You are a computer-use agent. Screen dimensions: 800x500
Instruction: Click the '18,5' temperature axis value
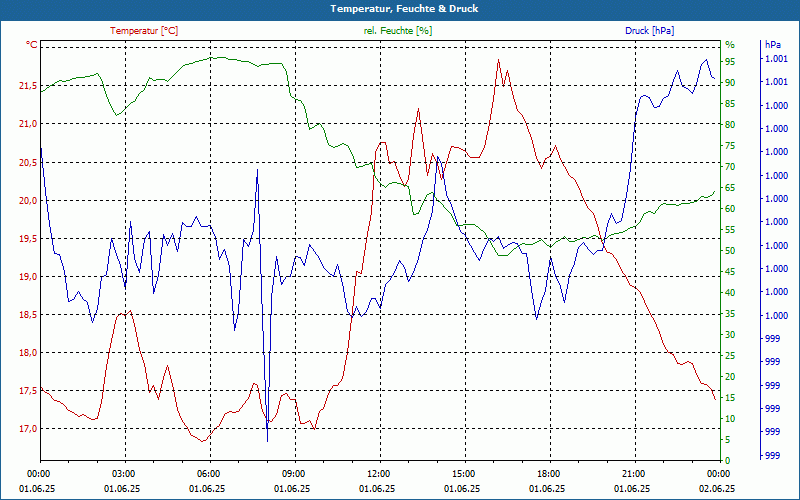point(28,315)
